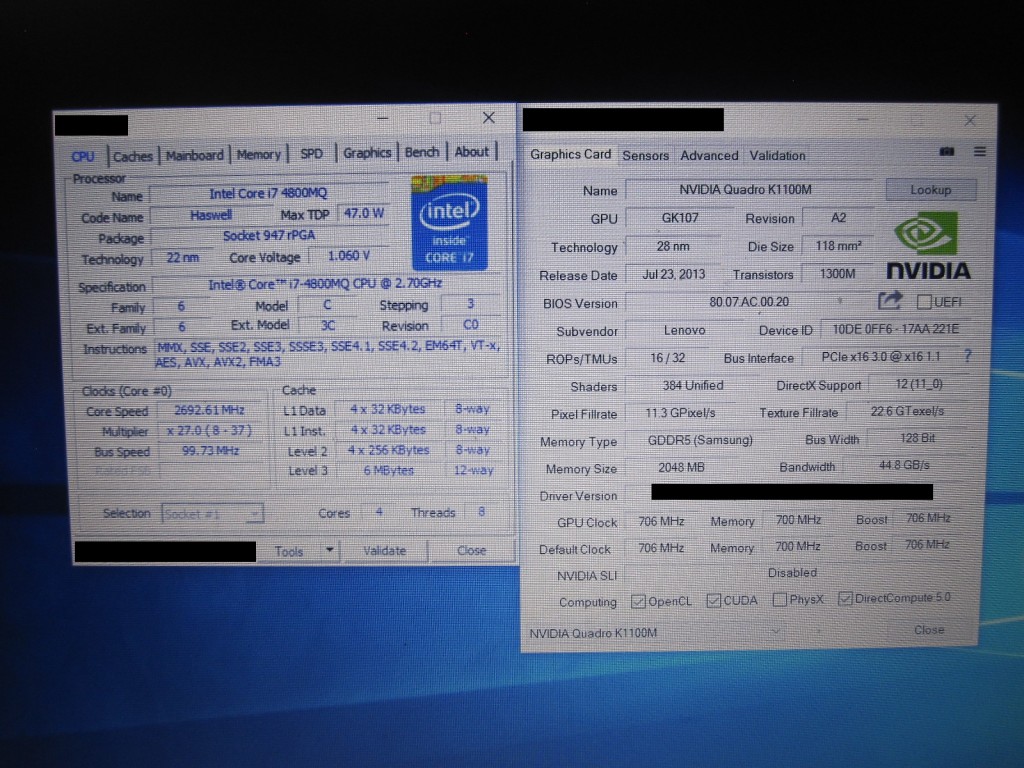Open the GPU-Z hamburger menu
This screenshot has height=768, width=1024.
pyautogui.click(x=980, y=152)
